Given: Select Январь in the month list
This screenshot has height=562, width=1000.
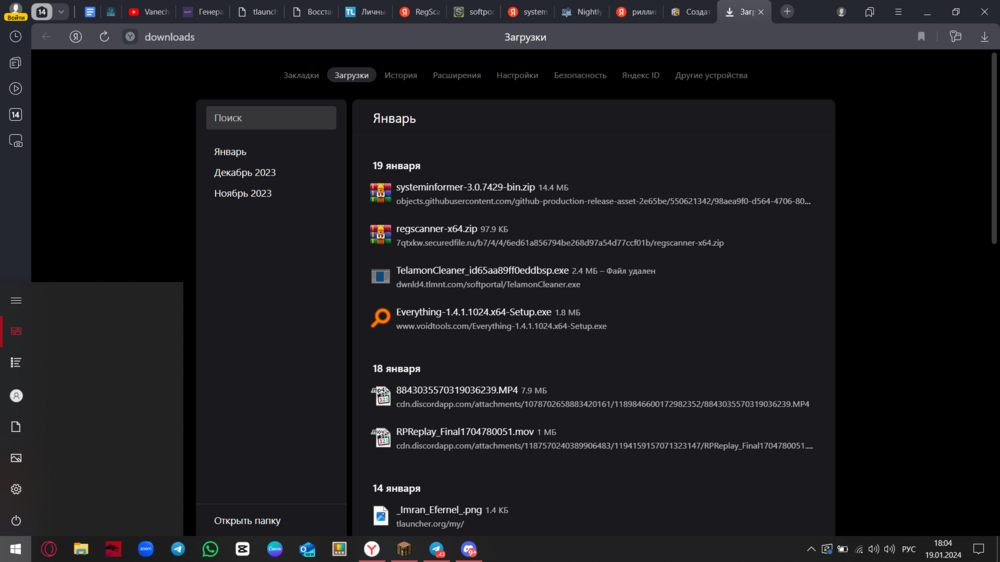Looking at the screenshot, I should click(230, 152).
